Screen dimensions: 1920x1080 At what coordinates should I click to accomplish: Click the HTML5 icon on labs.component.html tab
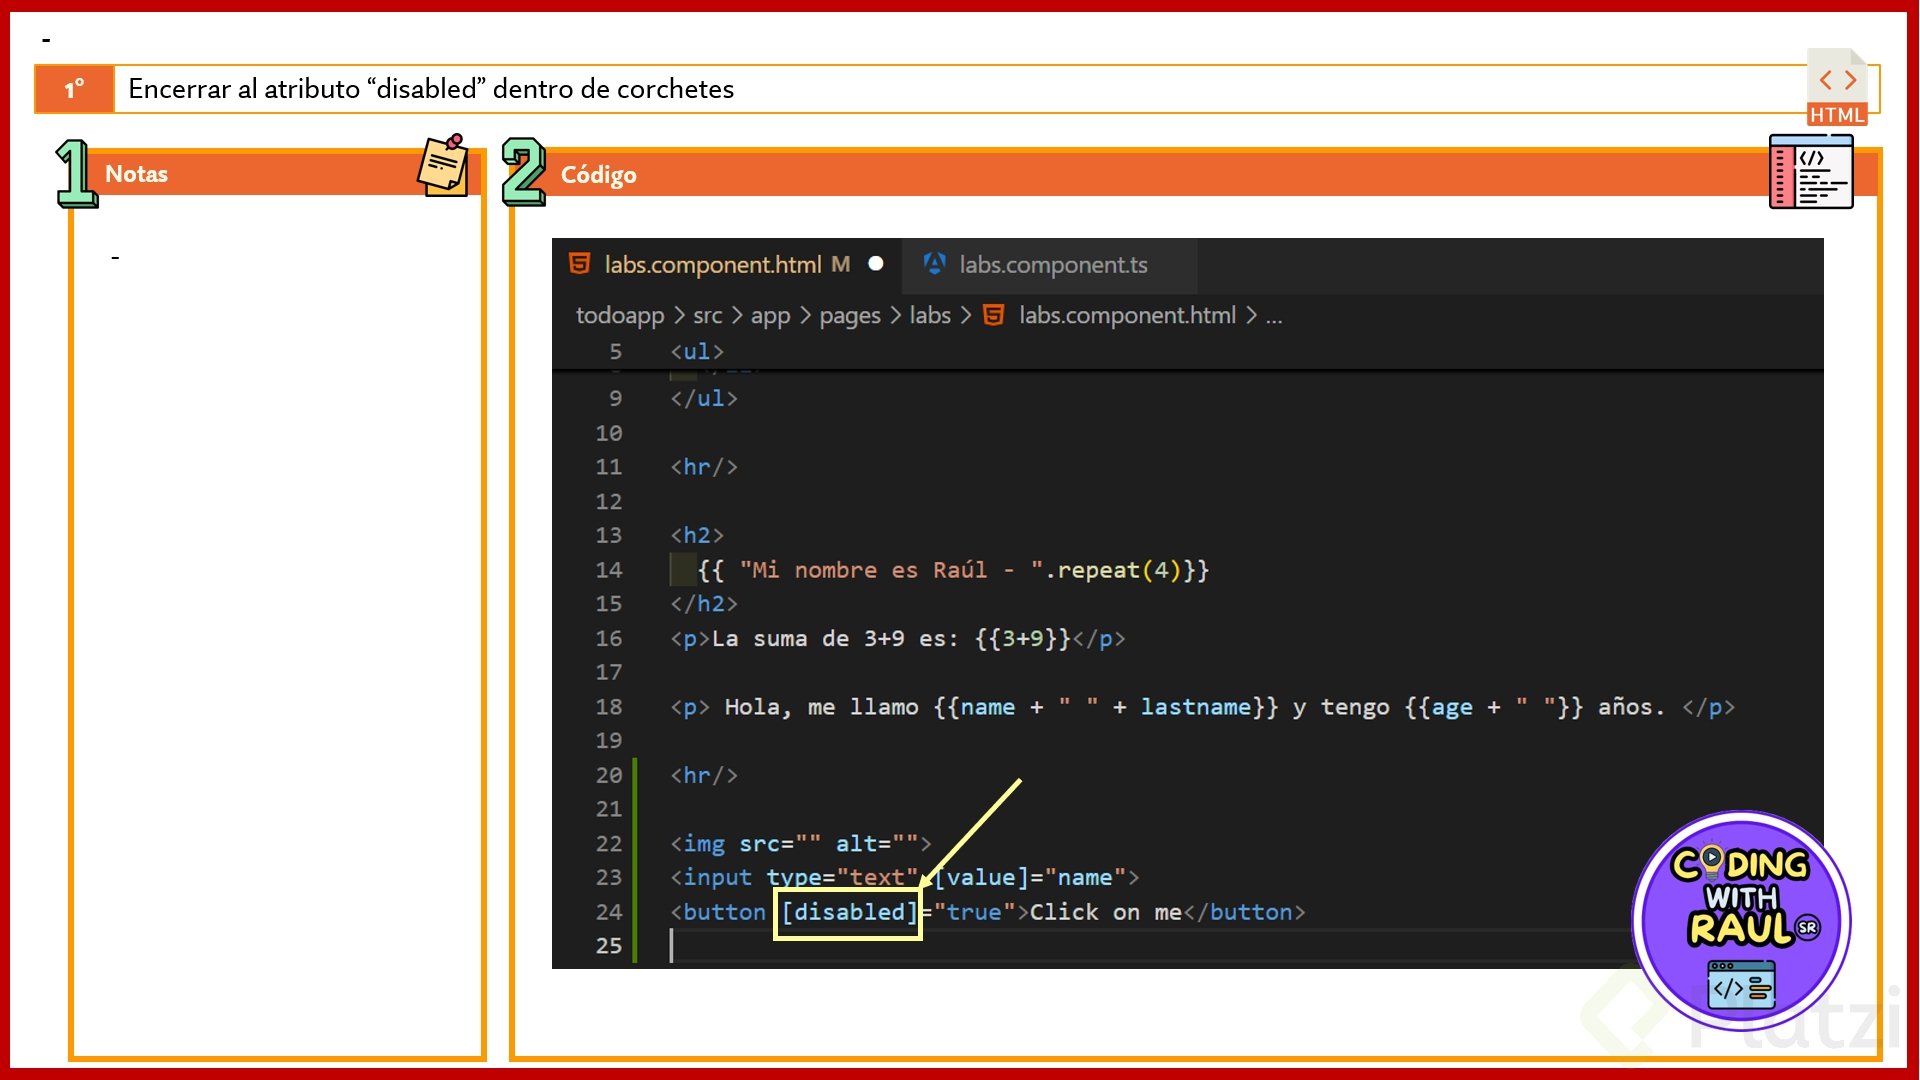pyautogui.click(x=579, y=264)
